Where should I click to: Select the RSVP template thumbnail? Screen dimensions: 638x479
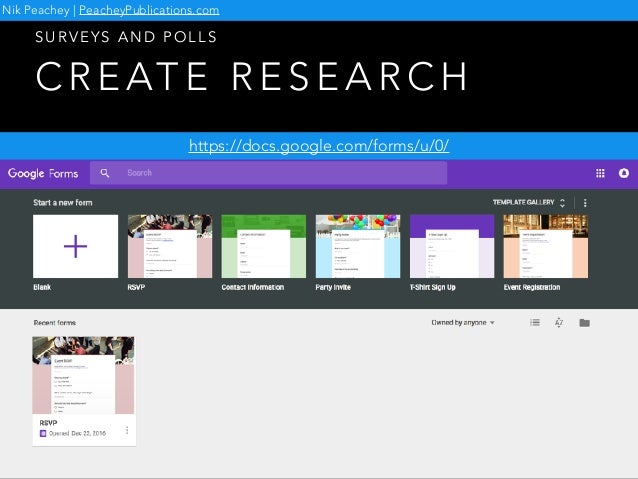(x=170, y=246)
